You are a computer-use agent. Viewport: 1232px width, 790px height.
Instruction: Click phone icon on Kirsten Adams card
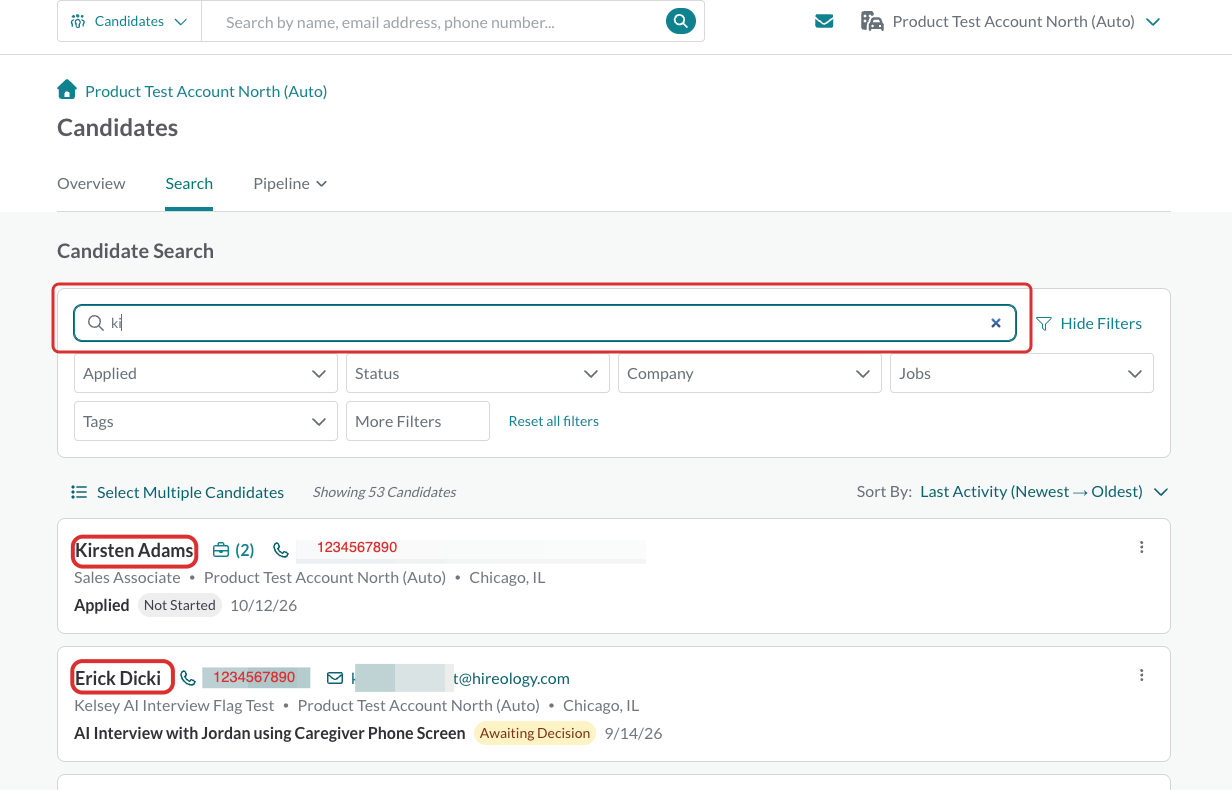281,550
